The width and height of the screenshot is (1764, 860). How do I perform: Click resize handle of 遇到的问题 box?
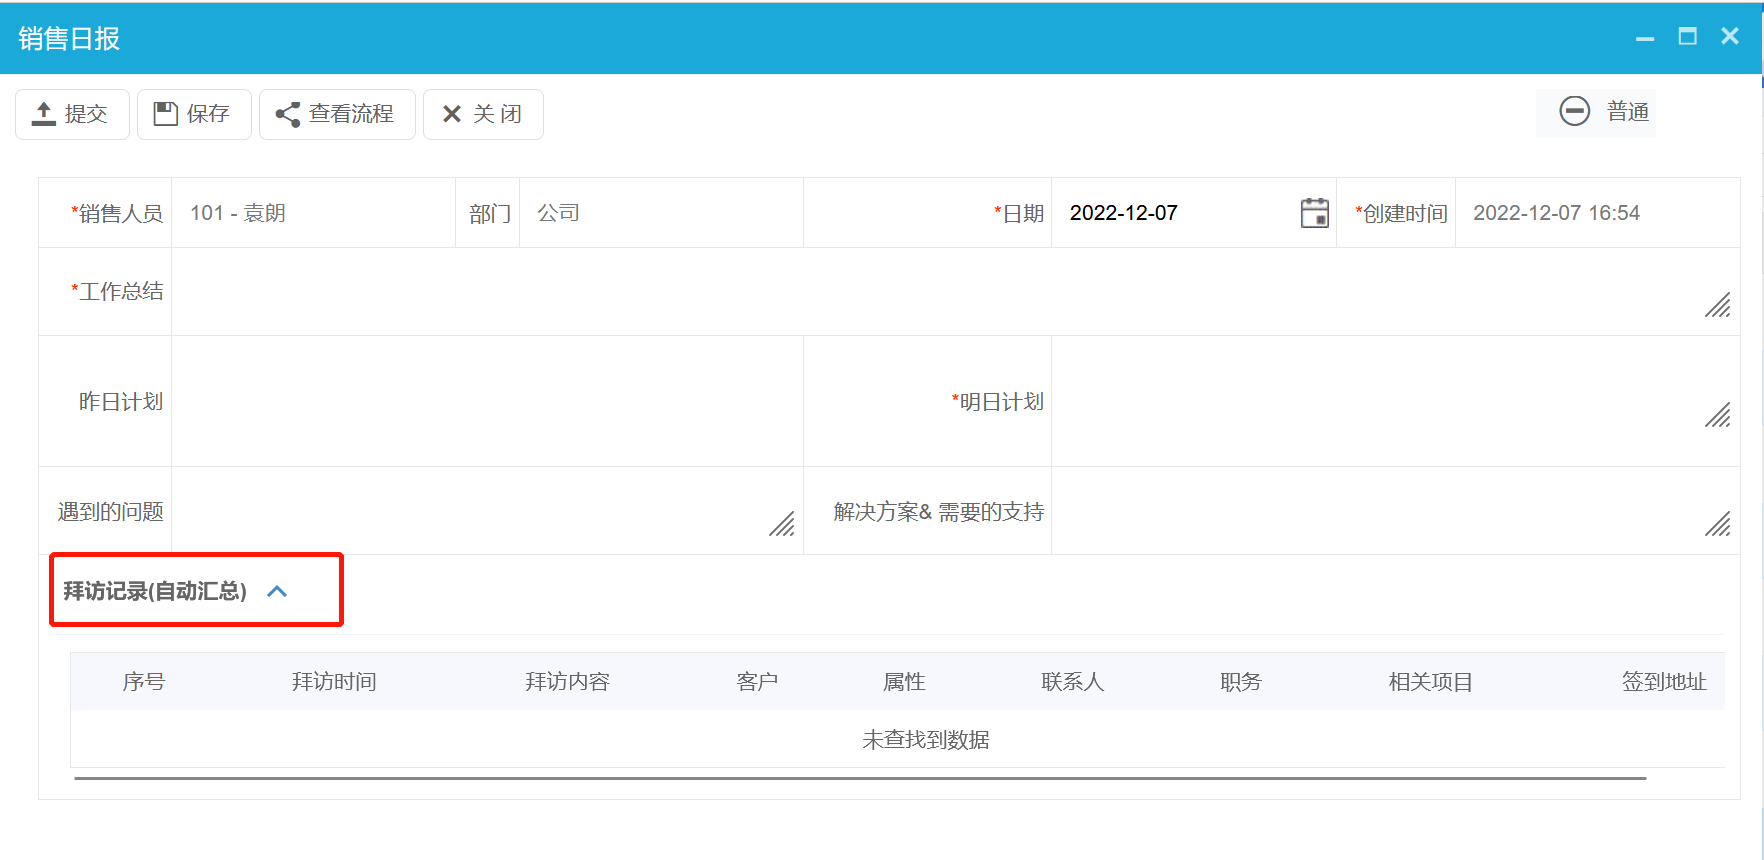coord(782,524)
